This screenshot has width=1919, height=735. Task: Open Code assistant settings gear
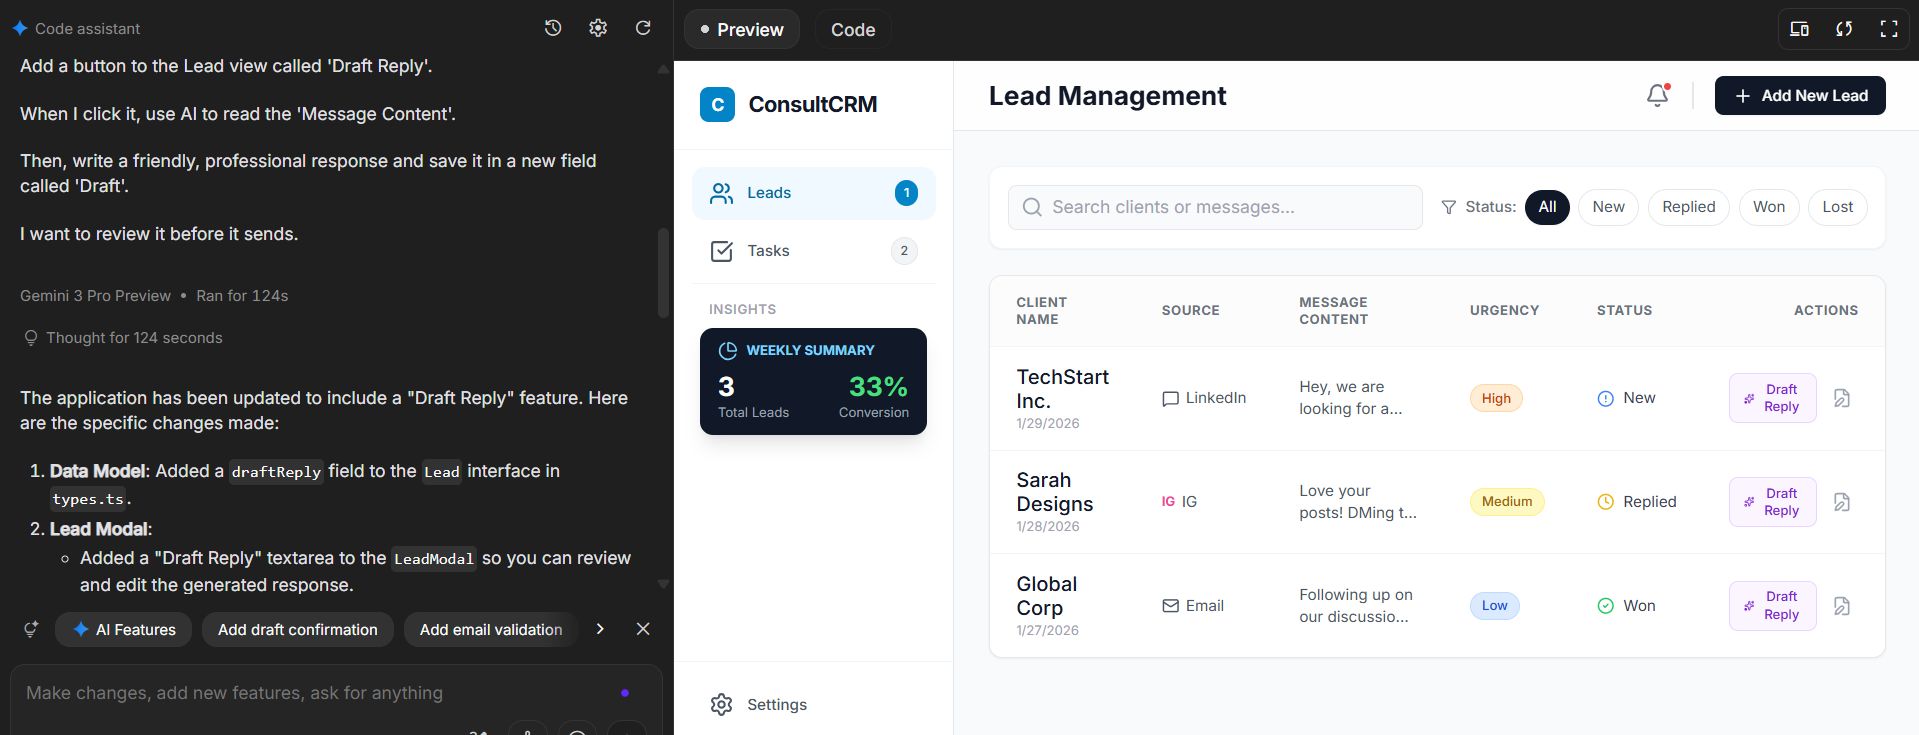pyautogui.click(x=598, y=28)
